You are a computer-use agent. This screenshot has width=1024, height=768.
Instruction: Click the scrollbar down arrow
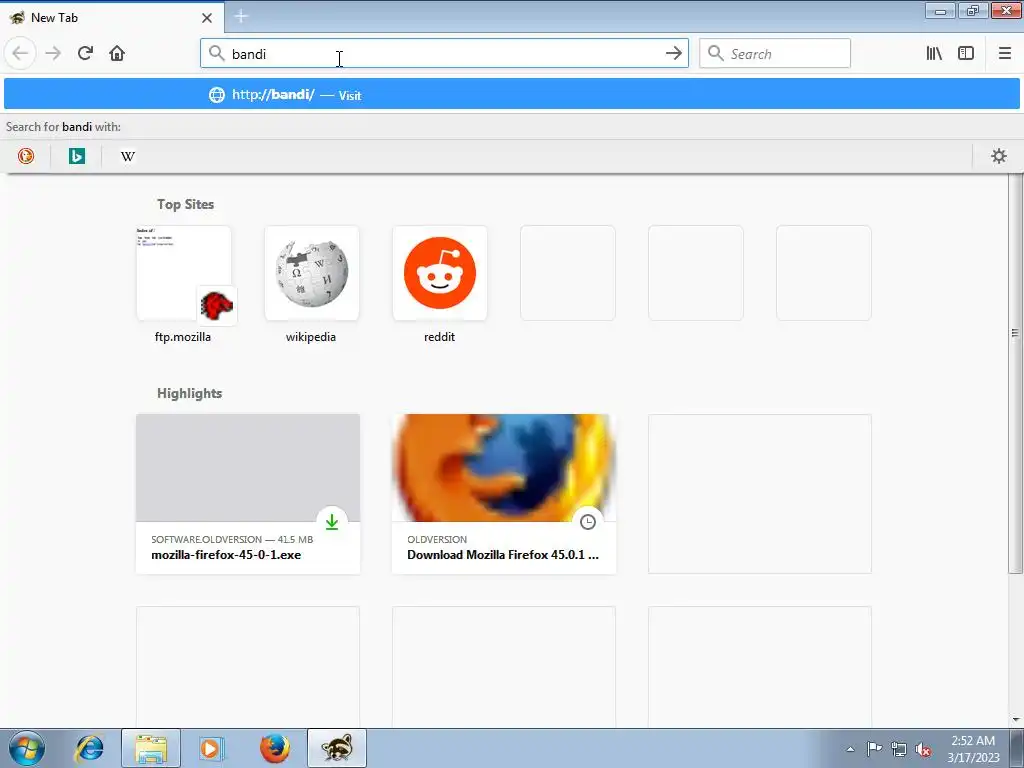point(1016,720)
